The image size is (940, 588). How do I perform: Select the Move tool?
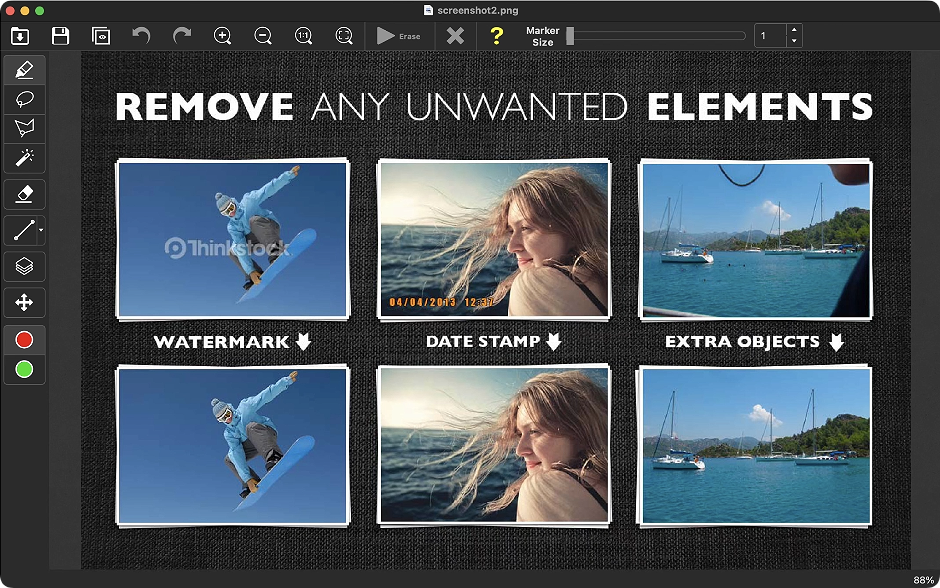coord(24,302)
